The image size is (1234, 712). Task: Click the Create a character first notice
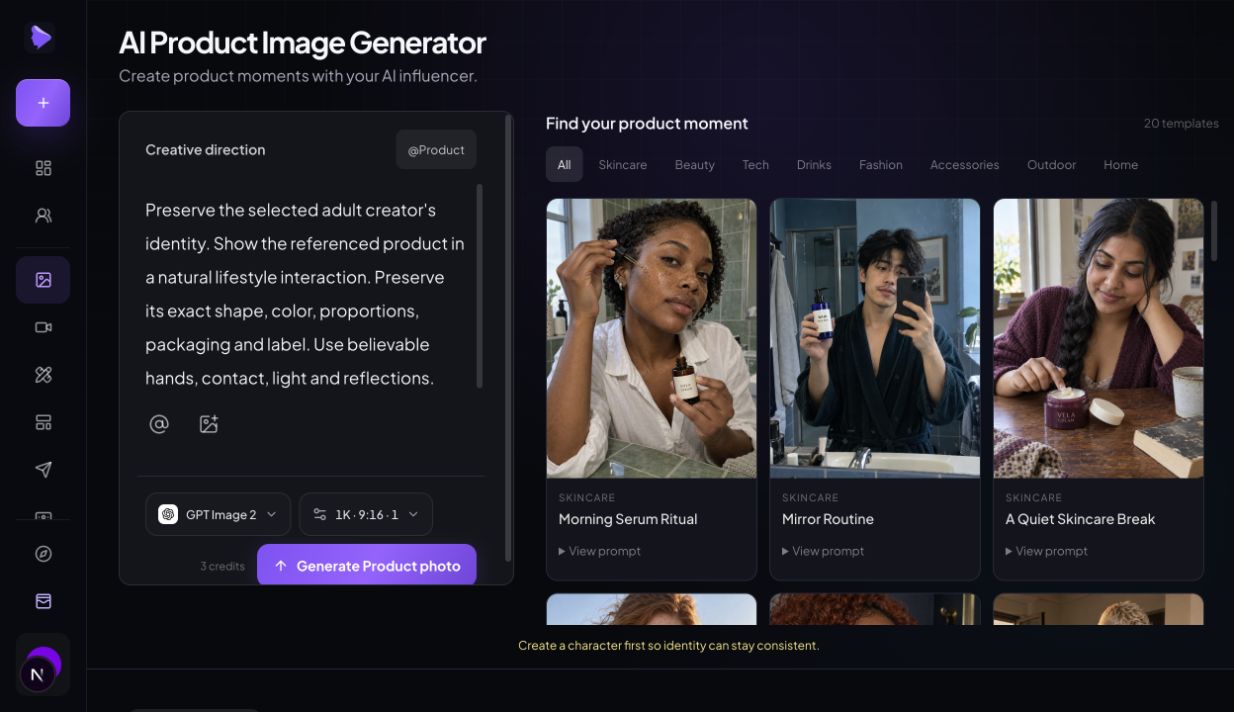tap(668, 646)
